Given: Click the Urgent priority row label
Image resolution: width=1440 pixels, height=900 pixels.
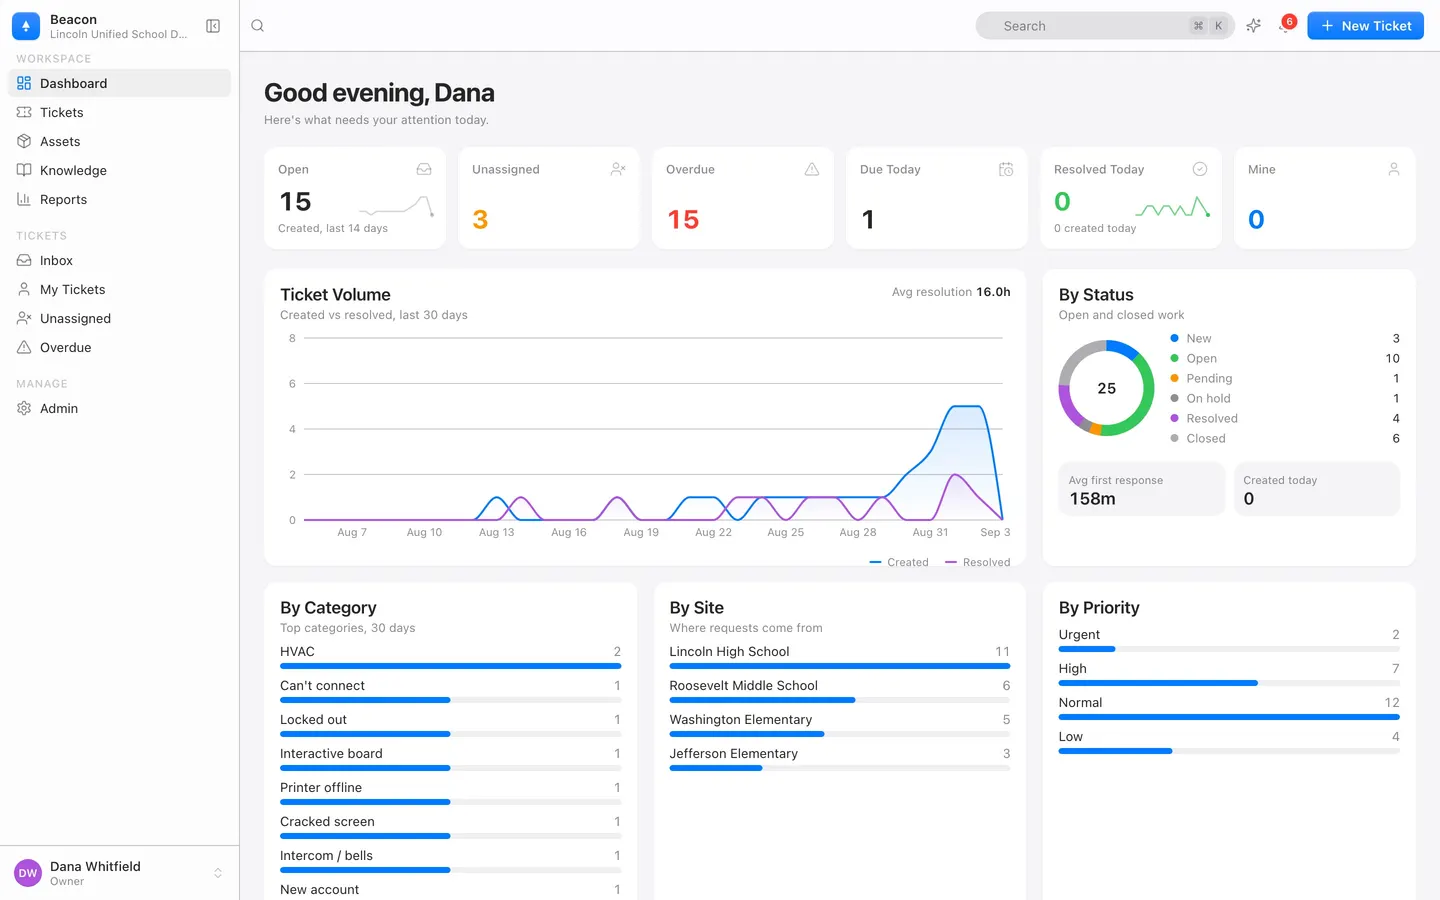Looking at the screenshot, I should 1079,635.
